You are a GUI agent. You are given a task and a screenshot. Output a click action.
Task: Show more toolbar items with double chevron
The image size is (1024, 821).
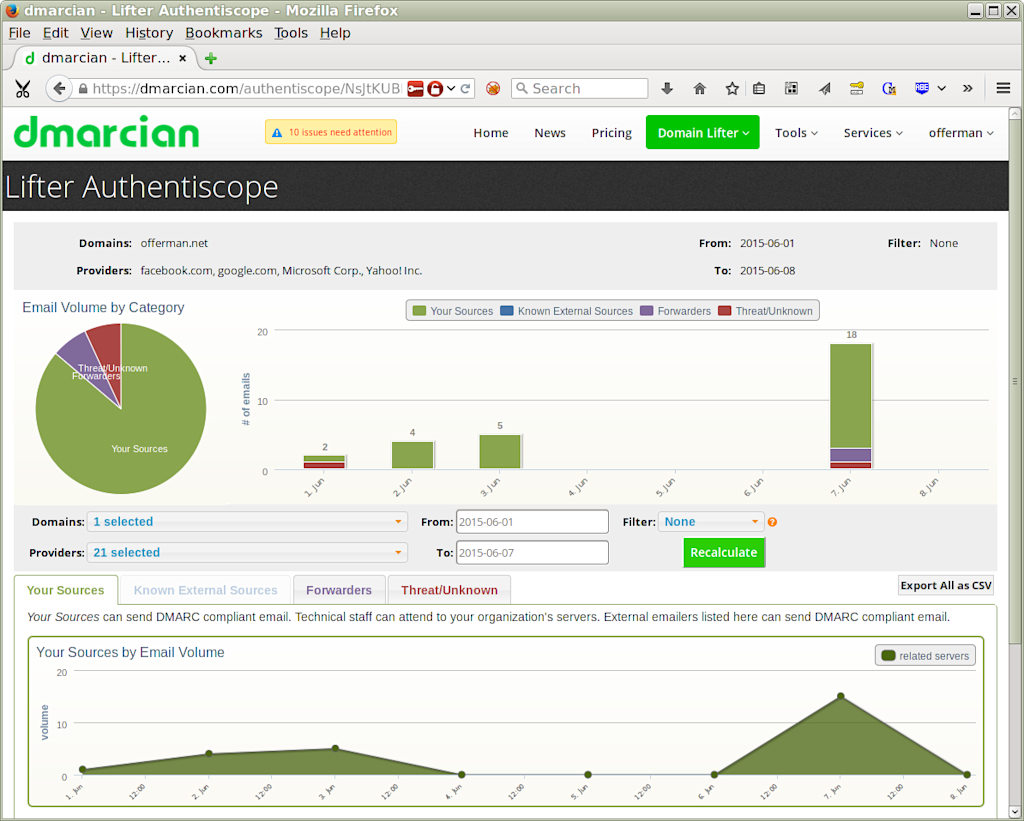coord(968,88)
